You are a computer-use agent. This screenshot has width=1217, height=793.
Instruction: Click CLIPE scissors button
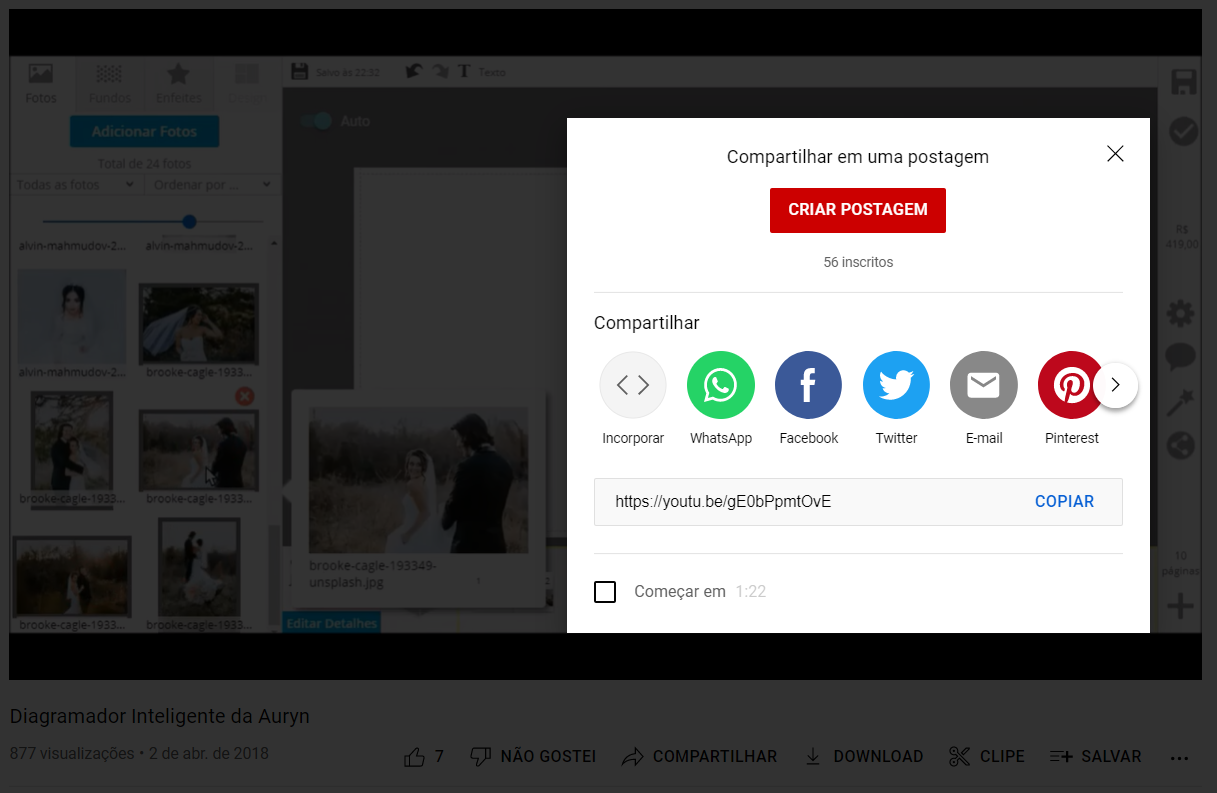click(987, 757)
